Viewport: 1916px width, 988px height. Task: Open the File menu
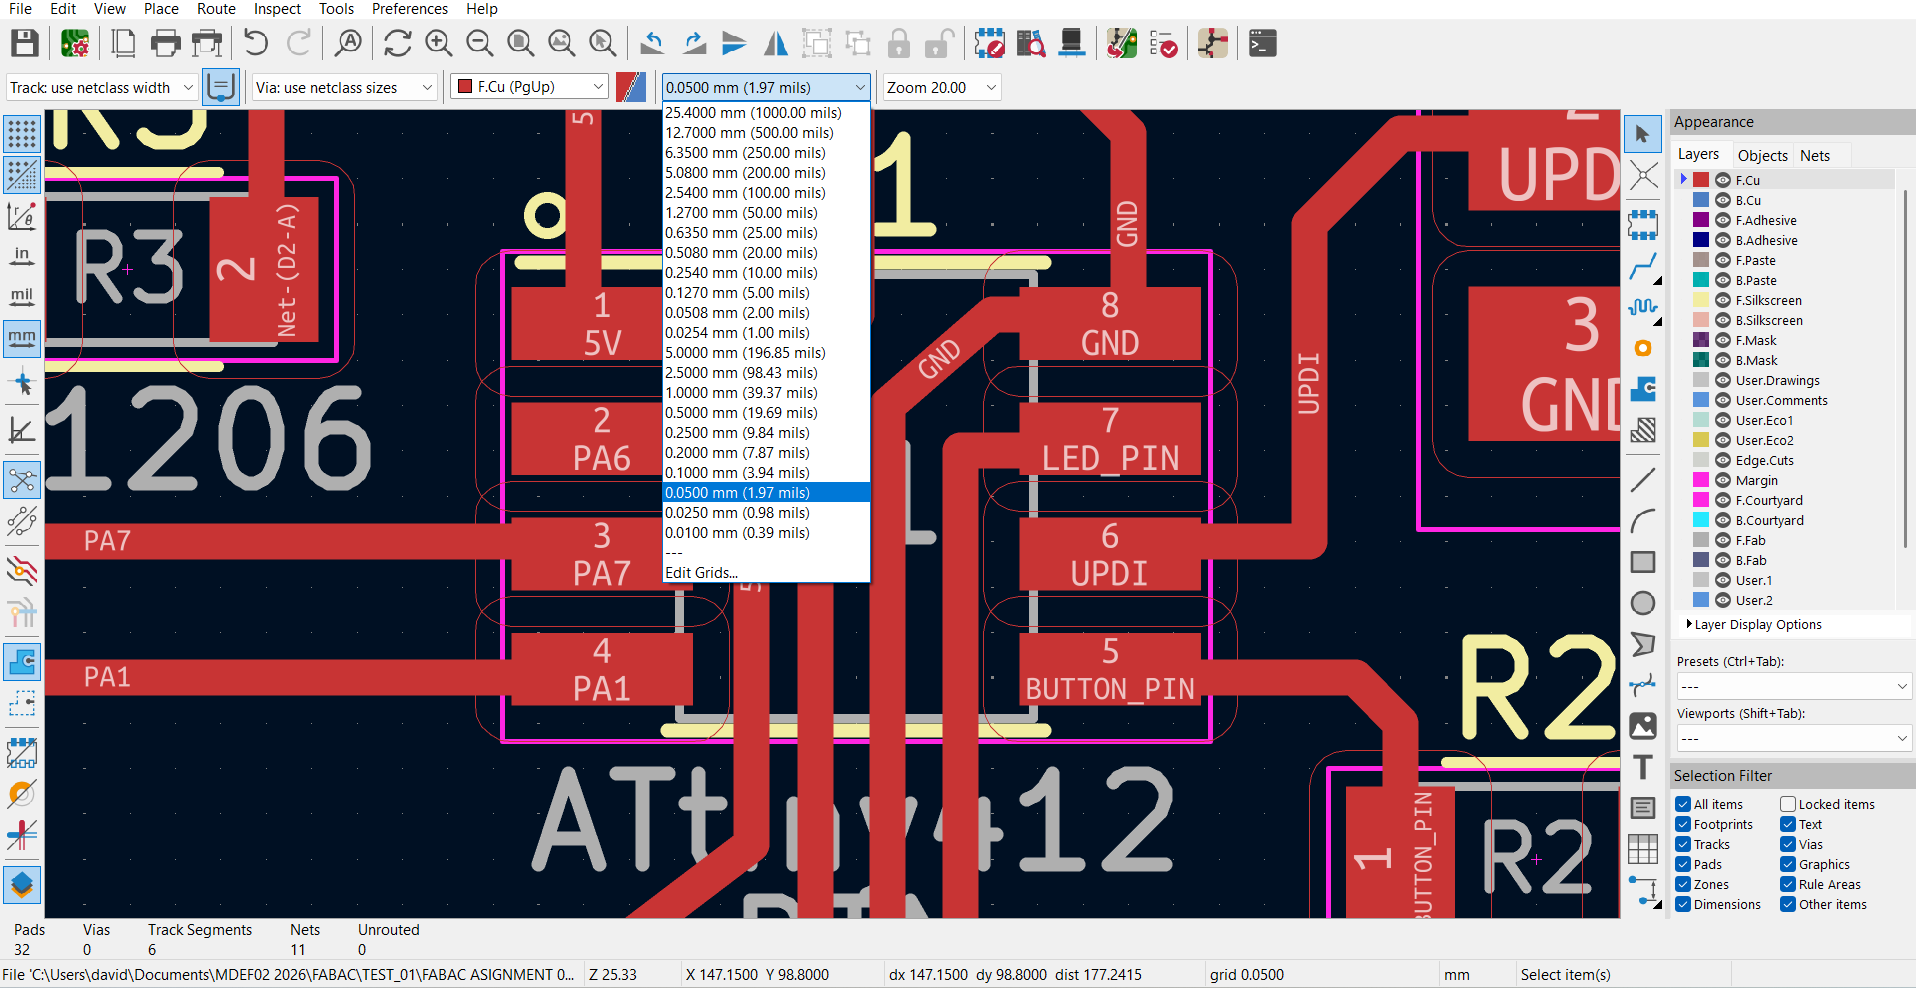pyautogui.click(x=20, y=9)
